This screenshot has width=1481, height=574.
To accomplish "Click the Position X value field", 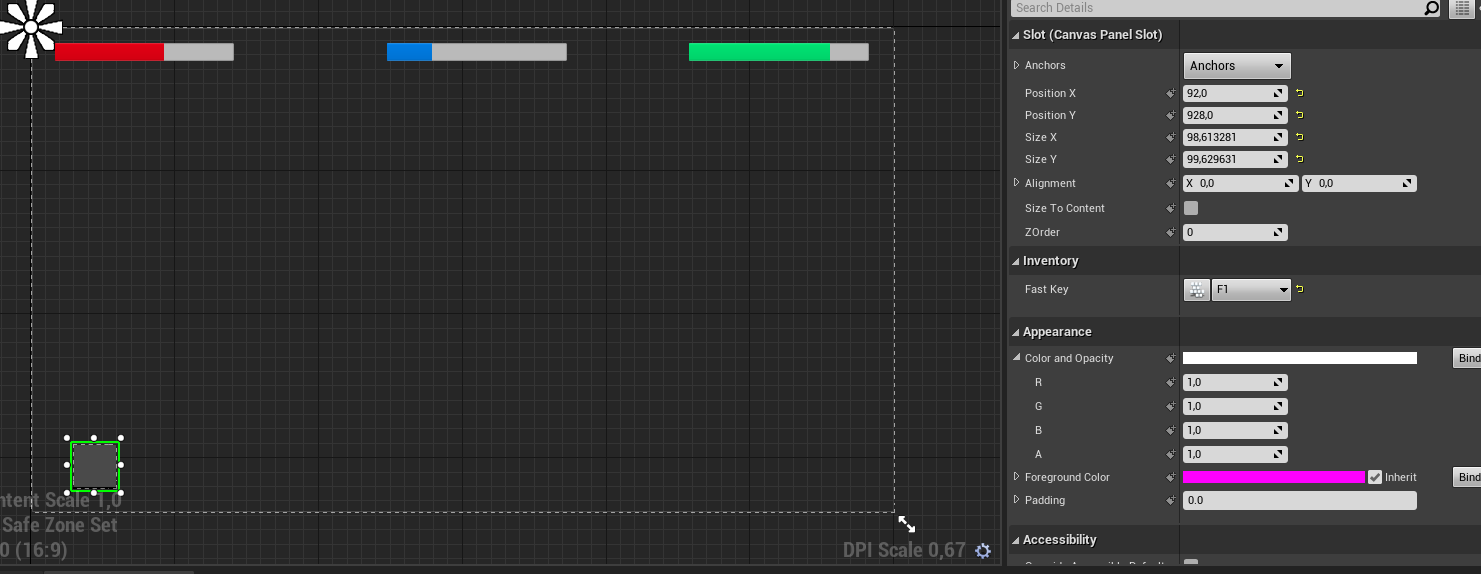I will 1235,93.
